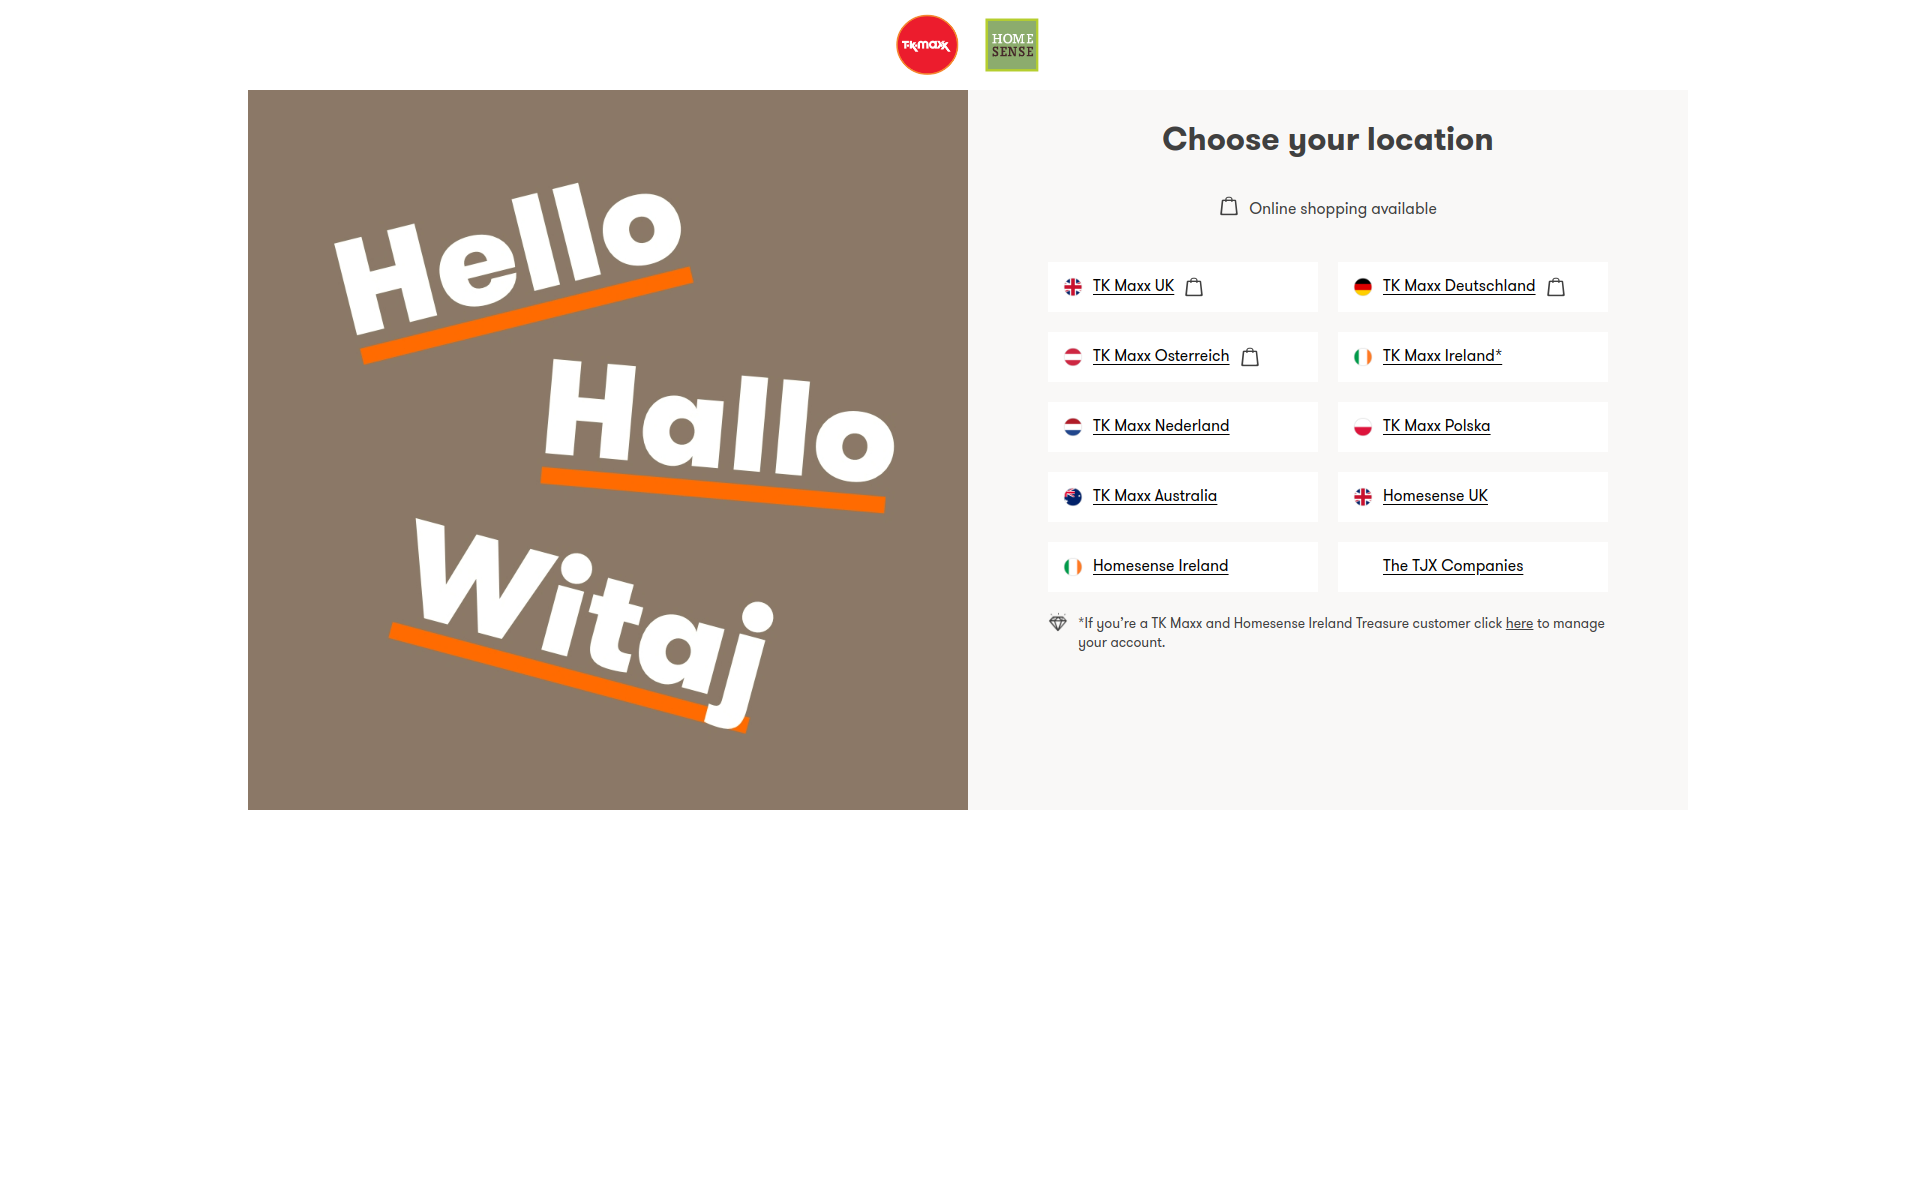Image resolution: width=1920 pixels, height=1200 pixels.
Task: Click the Dutch flag icon
Action: 1073,427
